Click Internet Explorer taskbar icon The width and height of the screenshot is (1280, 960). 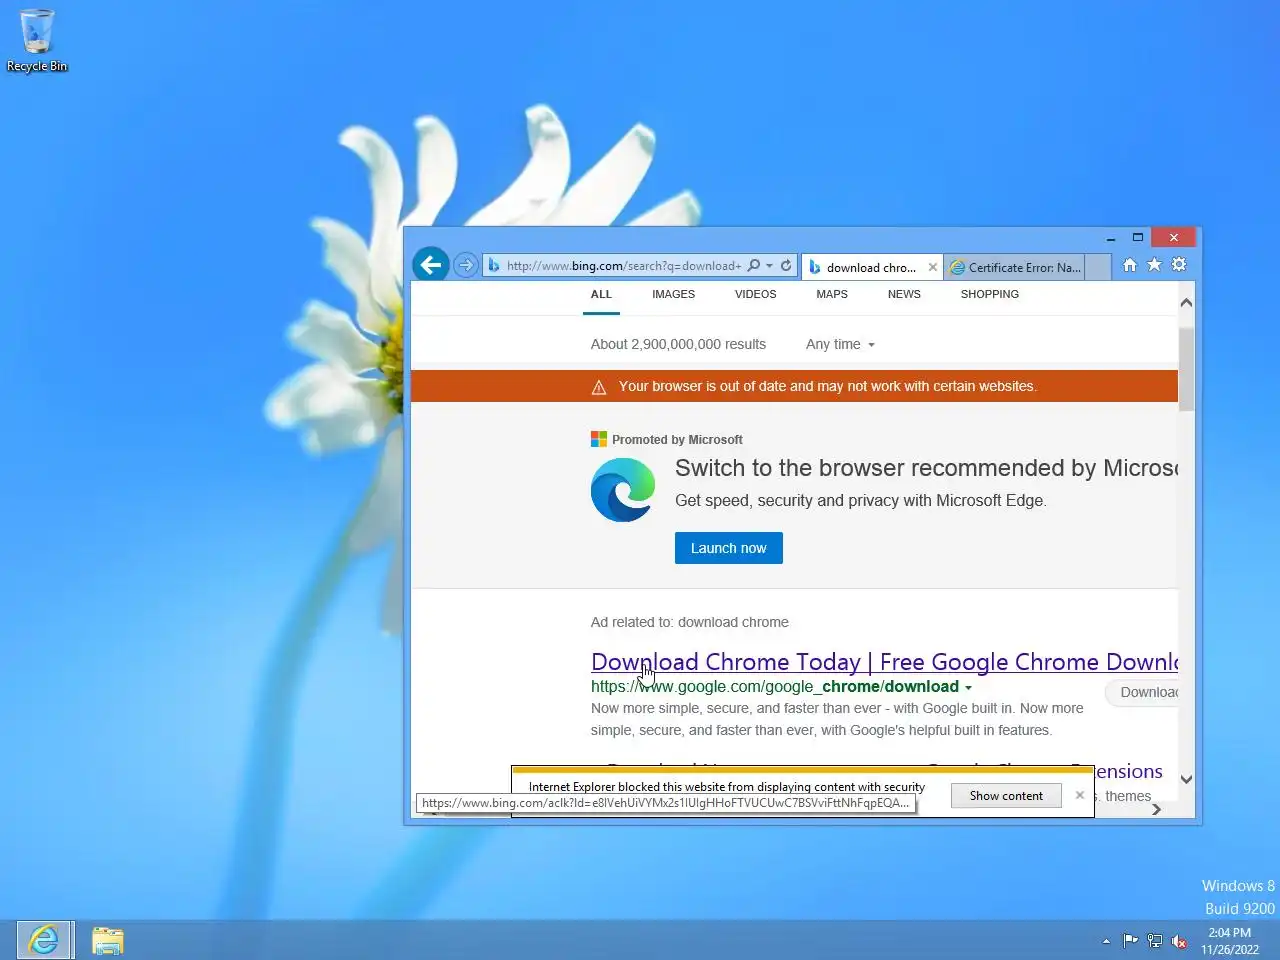click(44, 940)
